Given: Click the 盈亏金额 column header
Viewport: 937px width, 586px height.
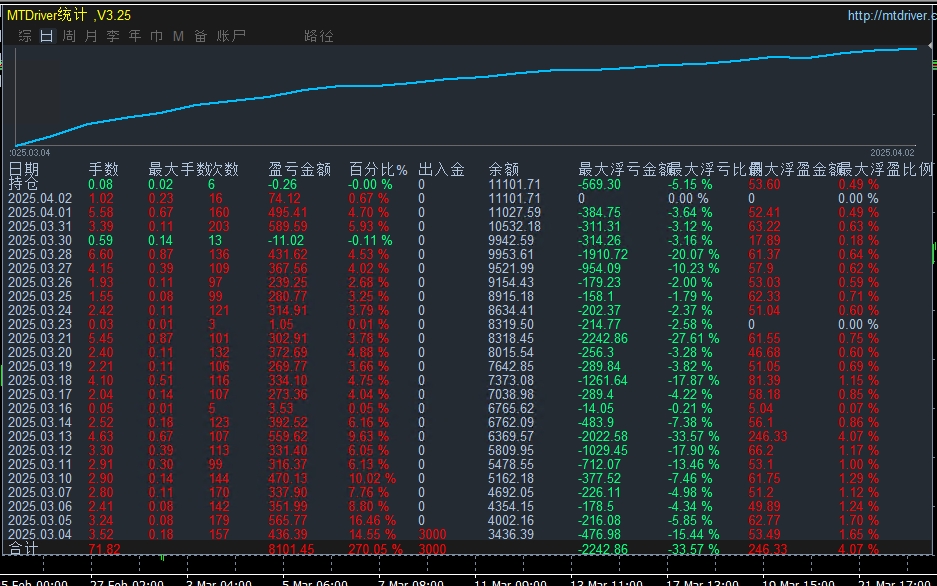Looking at the screenshot, I should (x=300, y=170).
